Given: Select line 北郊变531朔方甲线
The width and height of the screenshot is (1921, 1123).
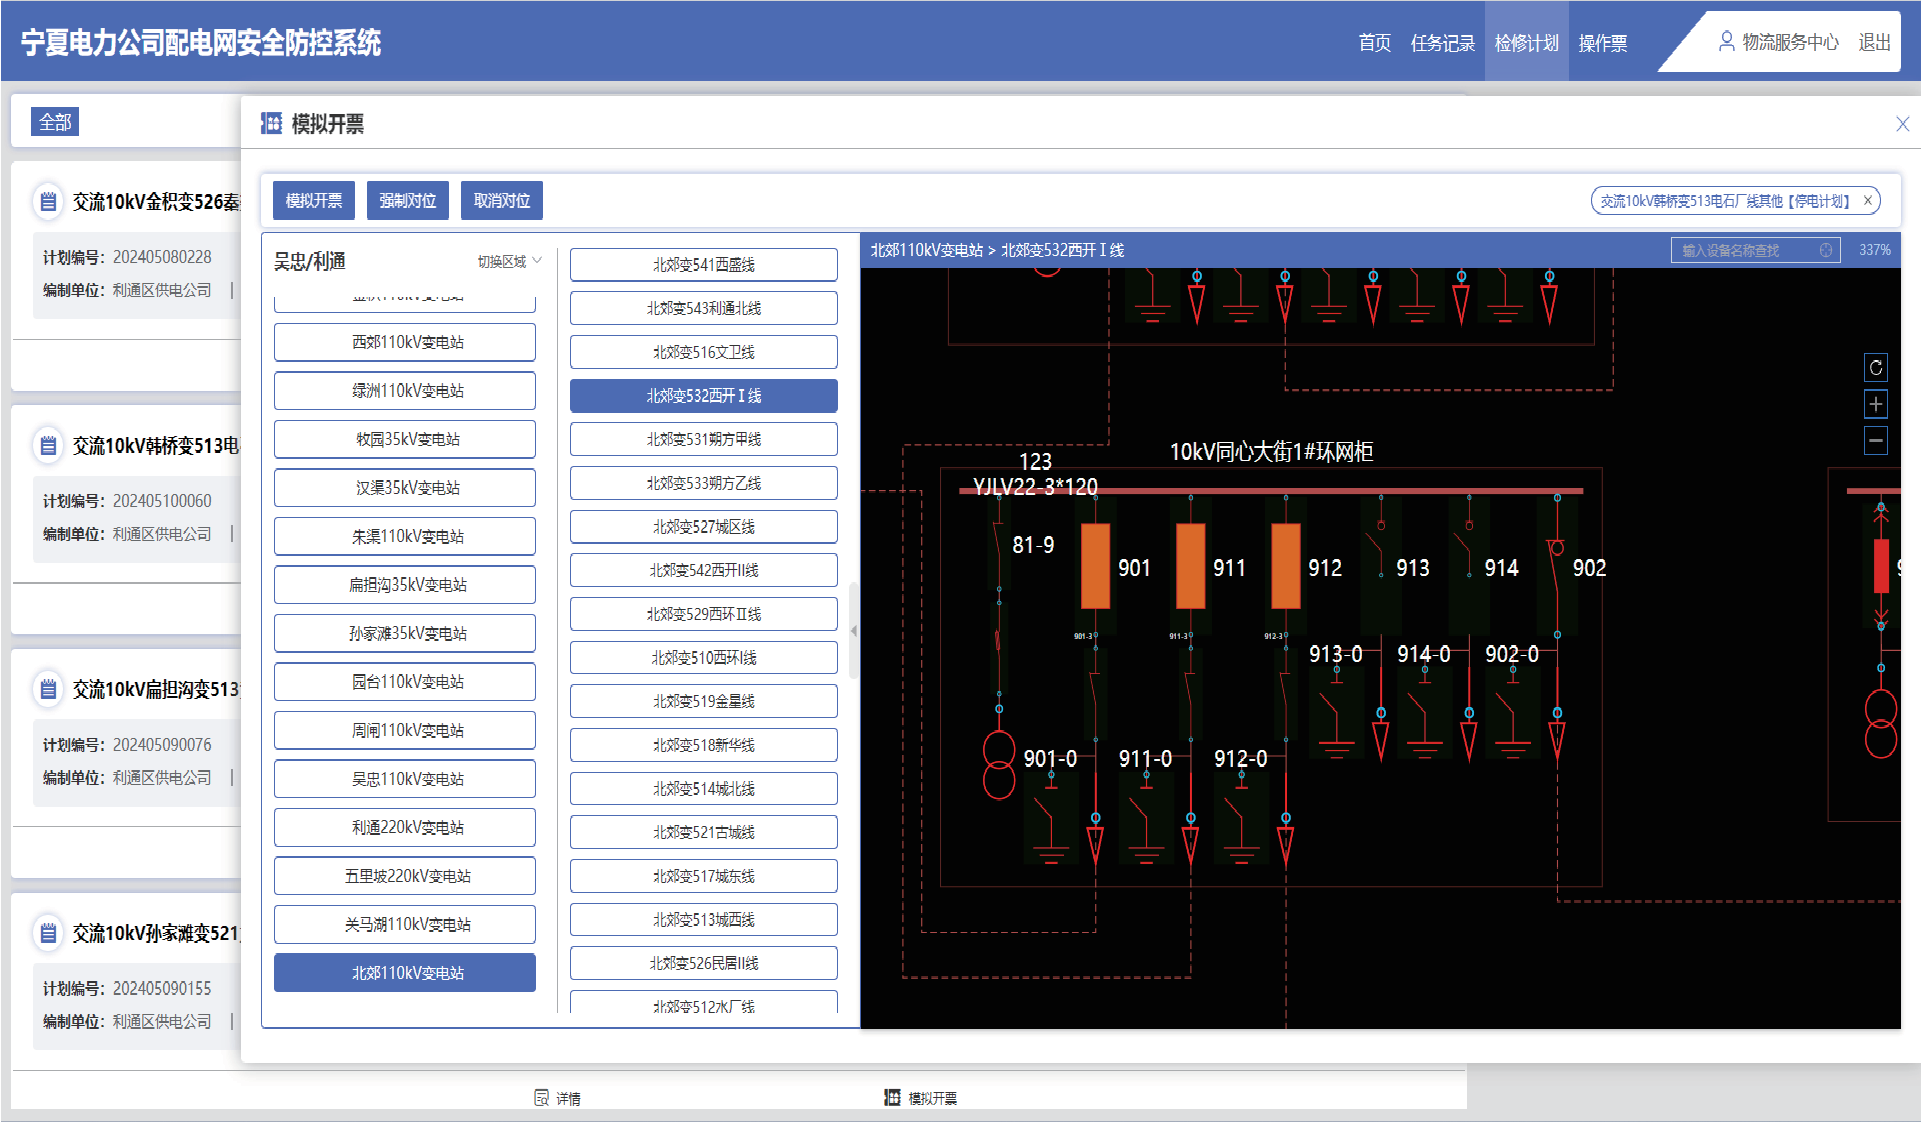Looking at the screenshot, I should [704, 439].
